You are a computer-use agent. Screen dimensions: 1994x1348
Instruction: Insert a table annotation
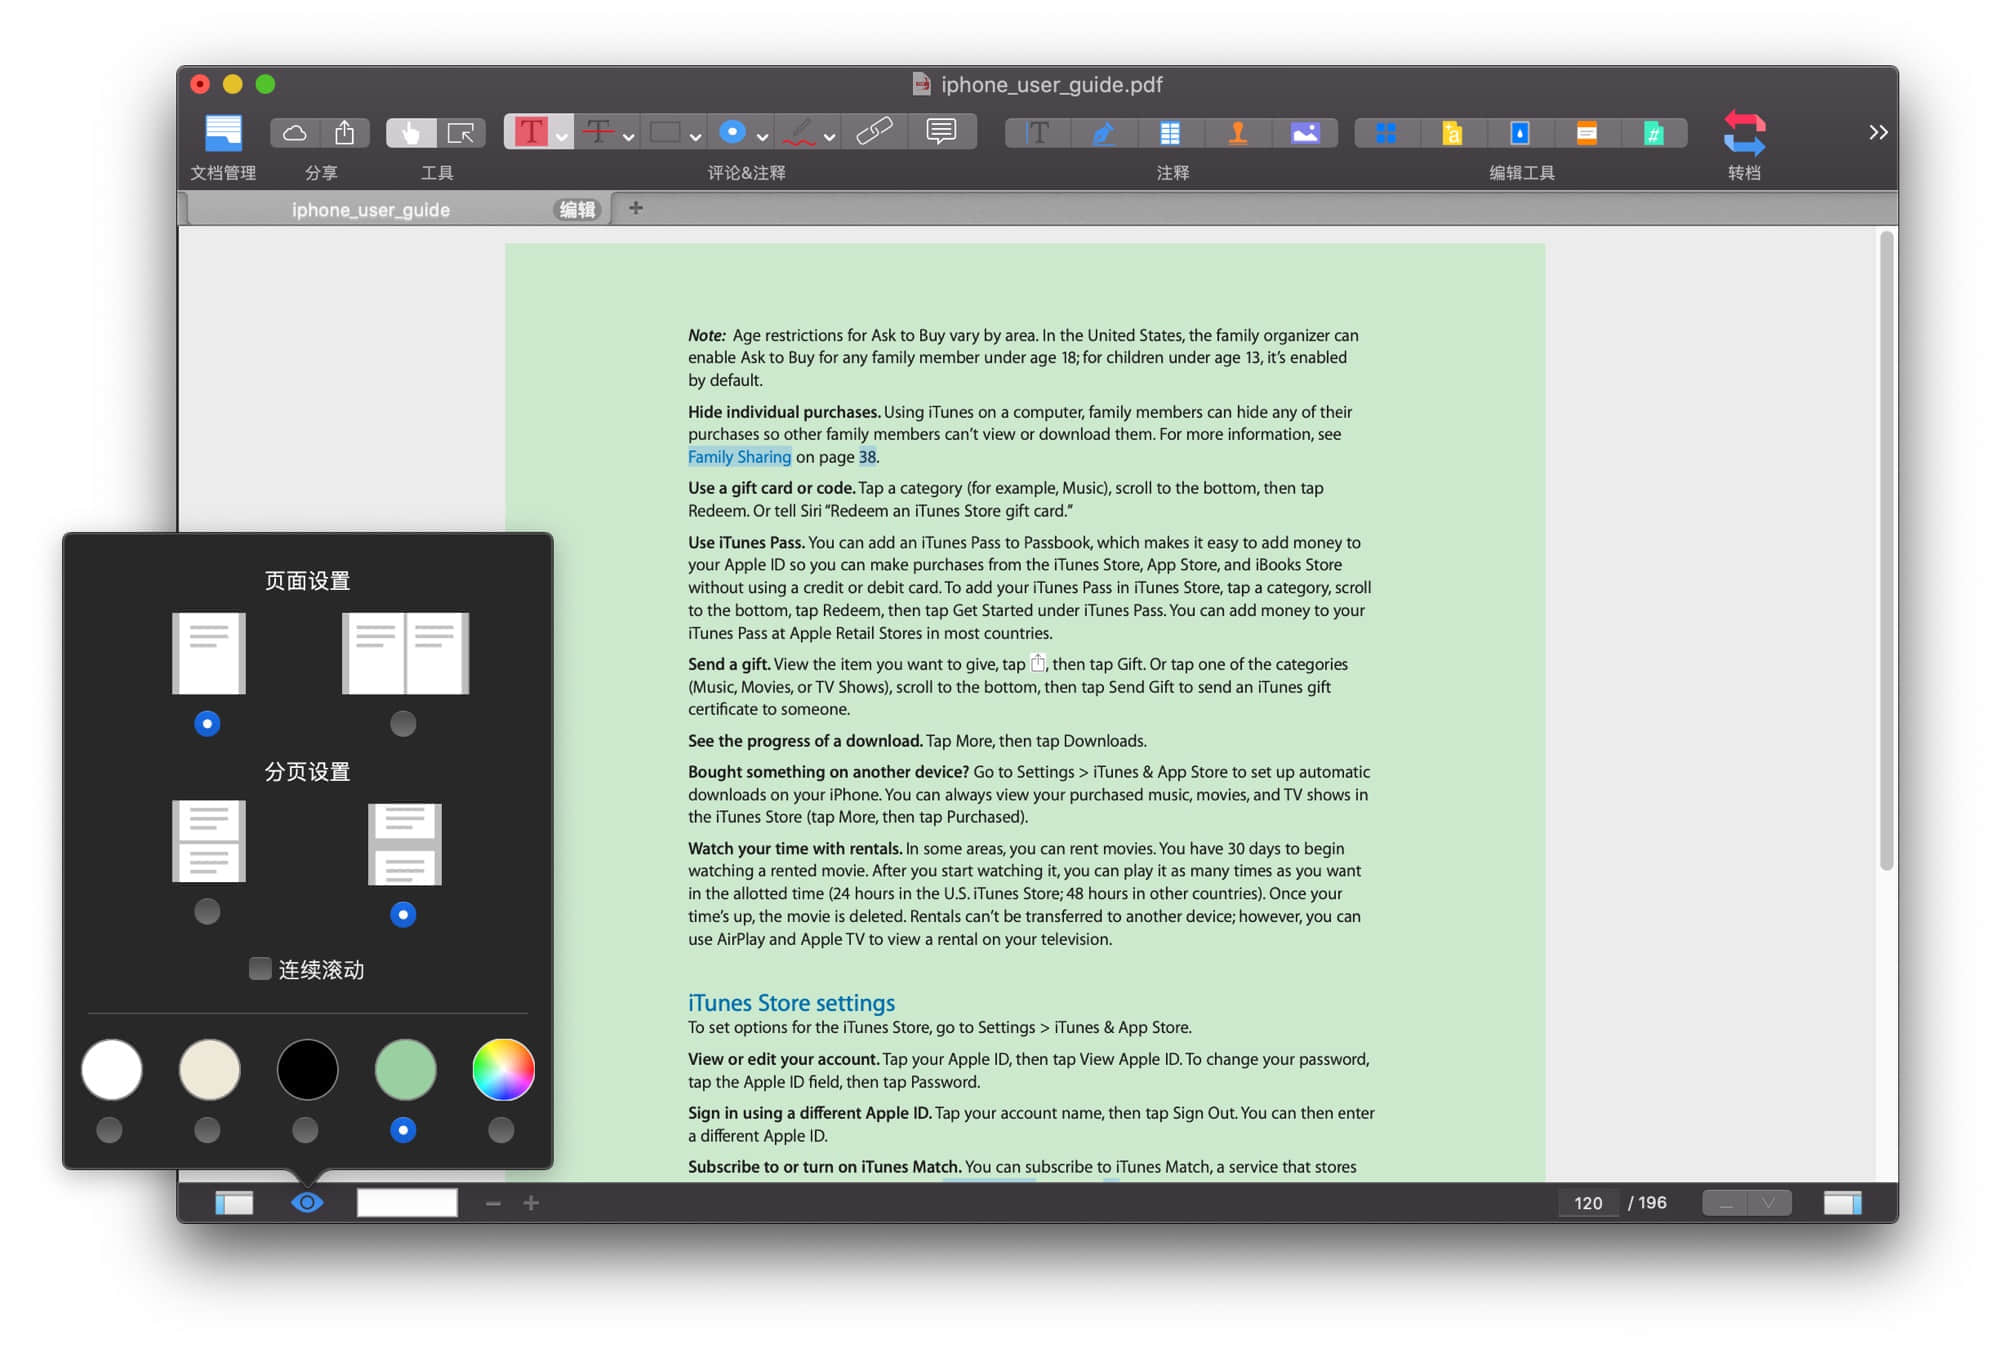(x=1170, y=133)
